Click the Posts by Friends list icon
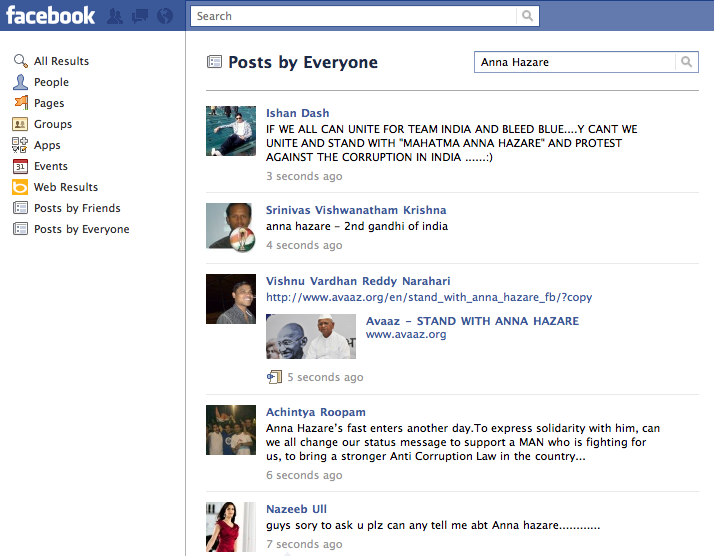This screenshot has height=556, width=714. [20, 208]
